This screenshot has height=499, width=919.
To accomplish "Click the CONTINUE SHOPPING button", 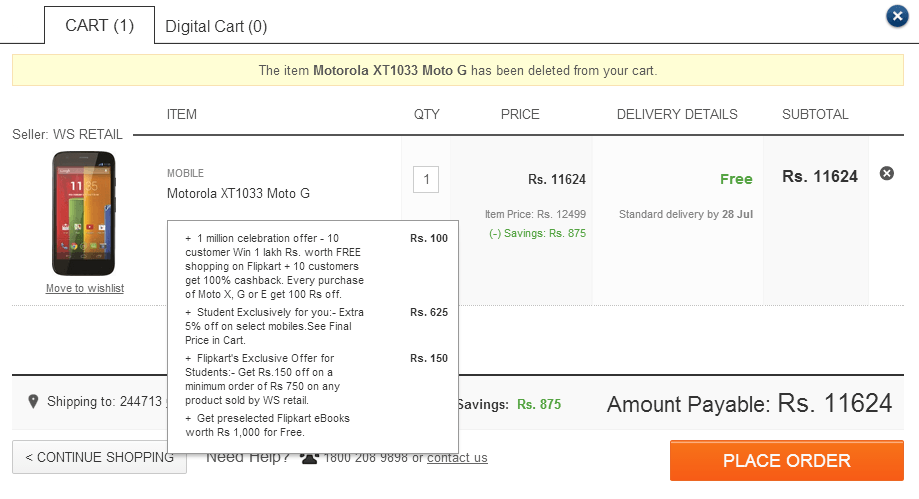I will pos(100,457).
